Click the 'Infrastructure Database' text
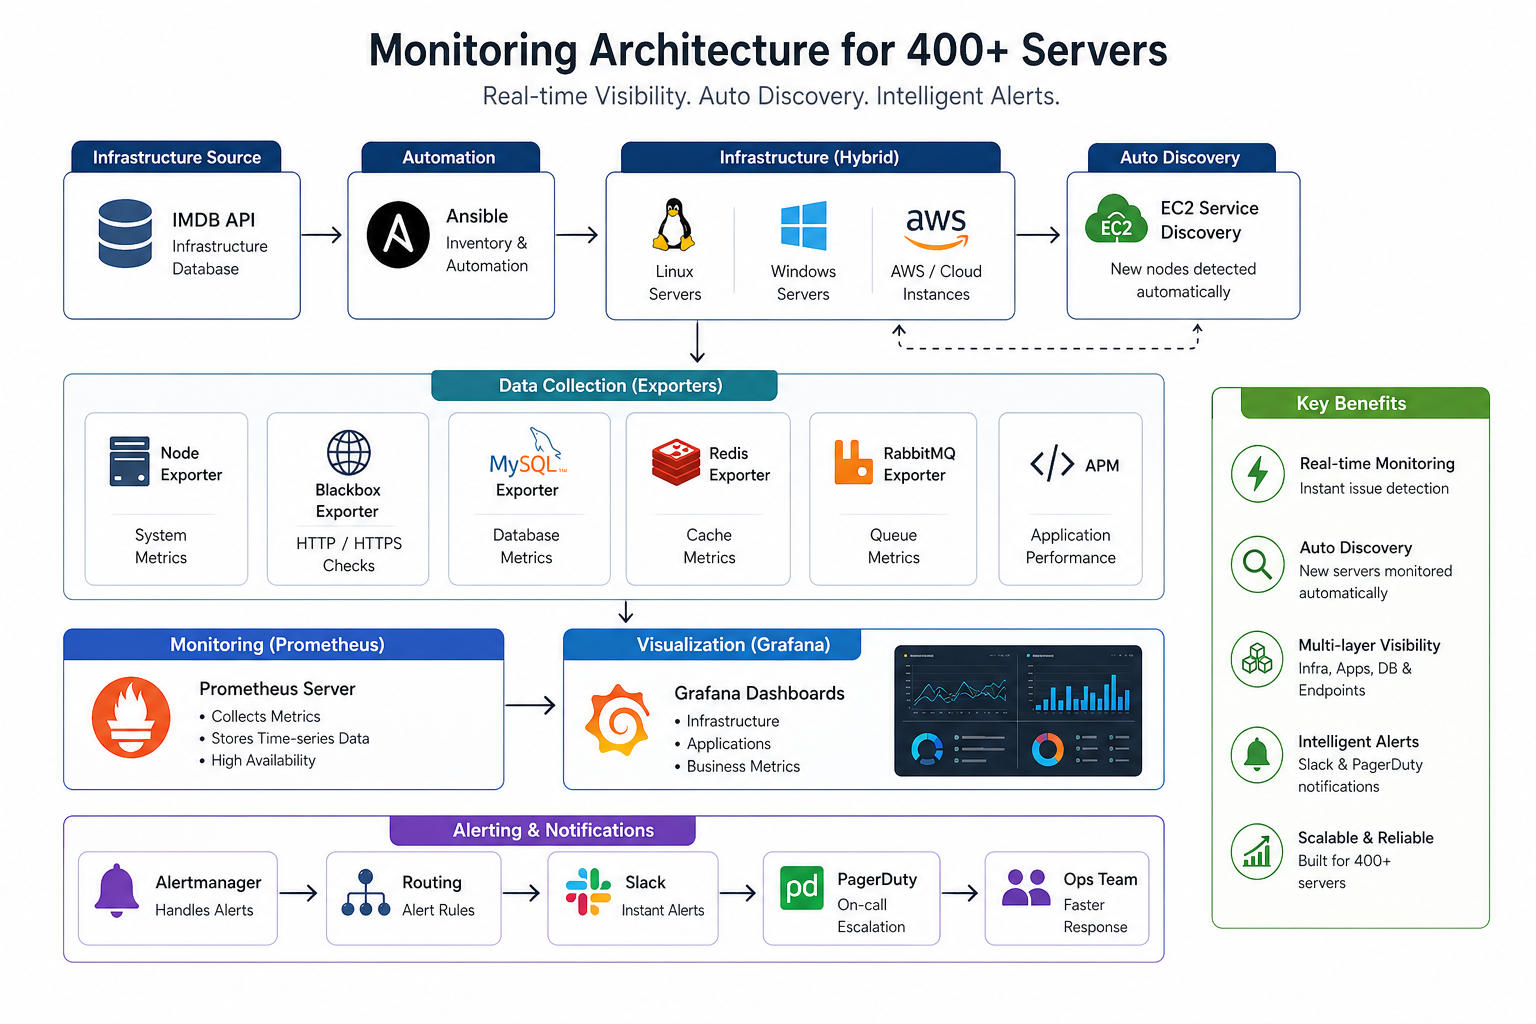Screen dimensions: 1536x1024 click(220, 257)
